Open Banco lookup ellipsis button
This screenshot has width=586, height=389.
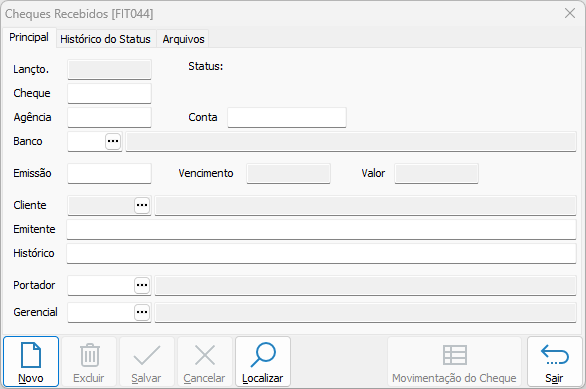click(113, 141)
